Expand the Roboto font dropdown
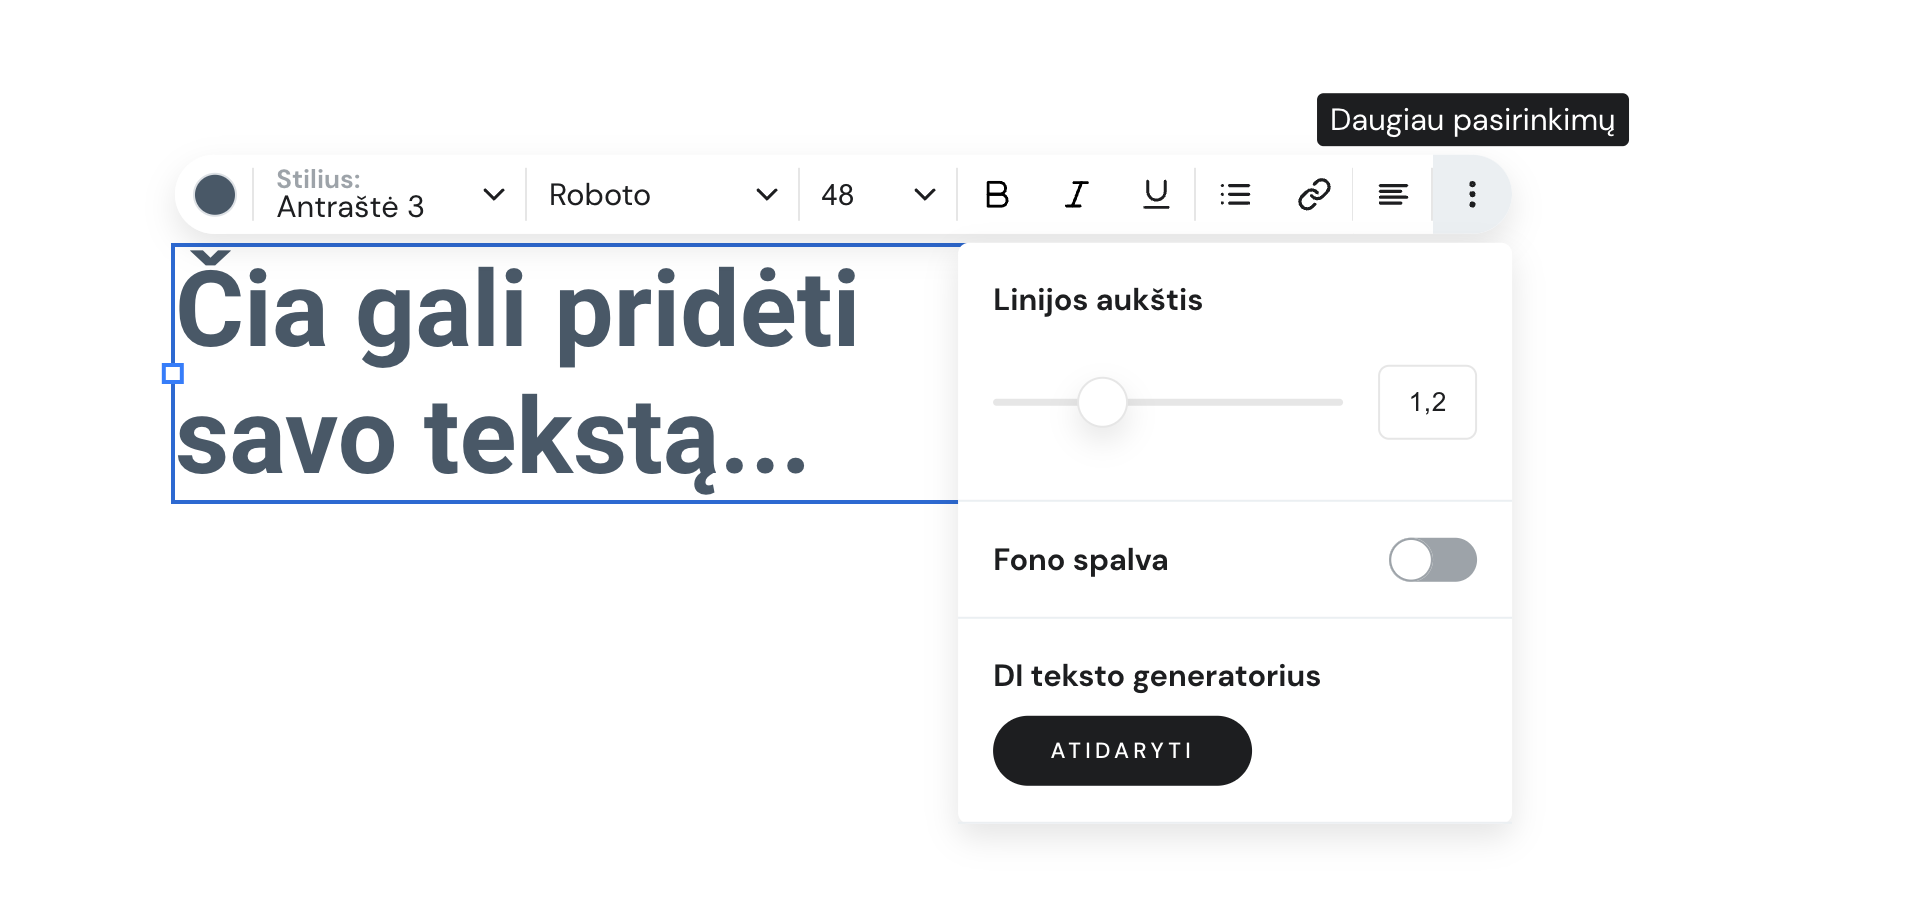Screen dimensions: 1920x908 662,194
